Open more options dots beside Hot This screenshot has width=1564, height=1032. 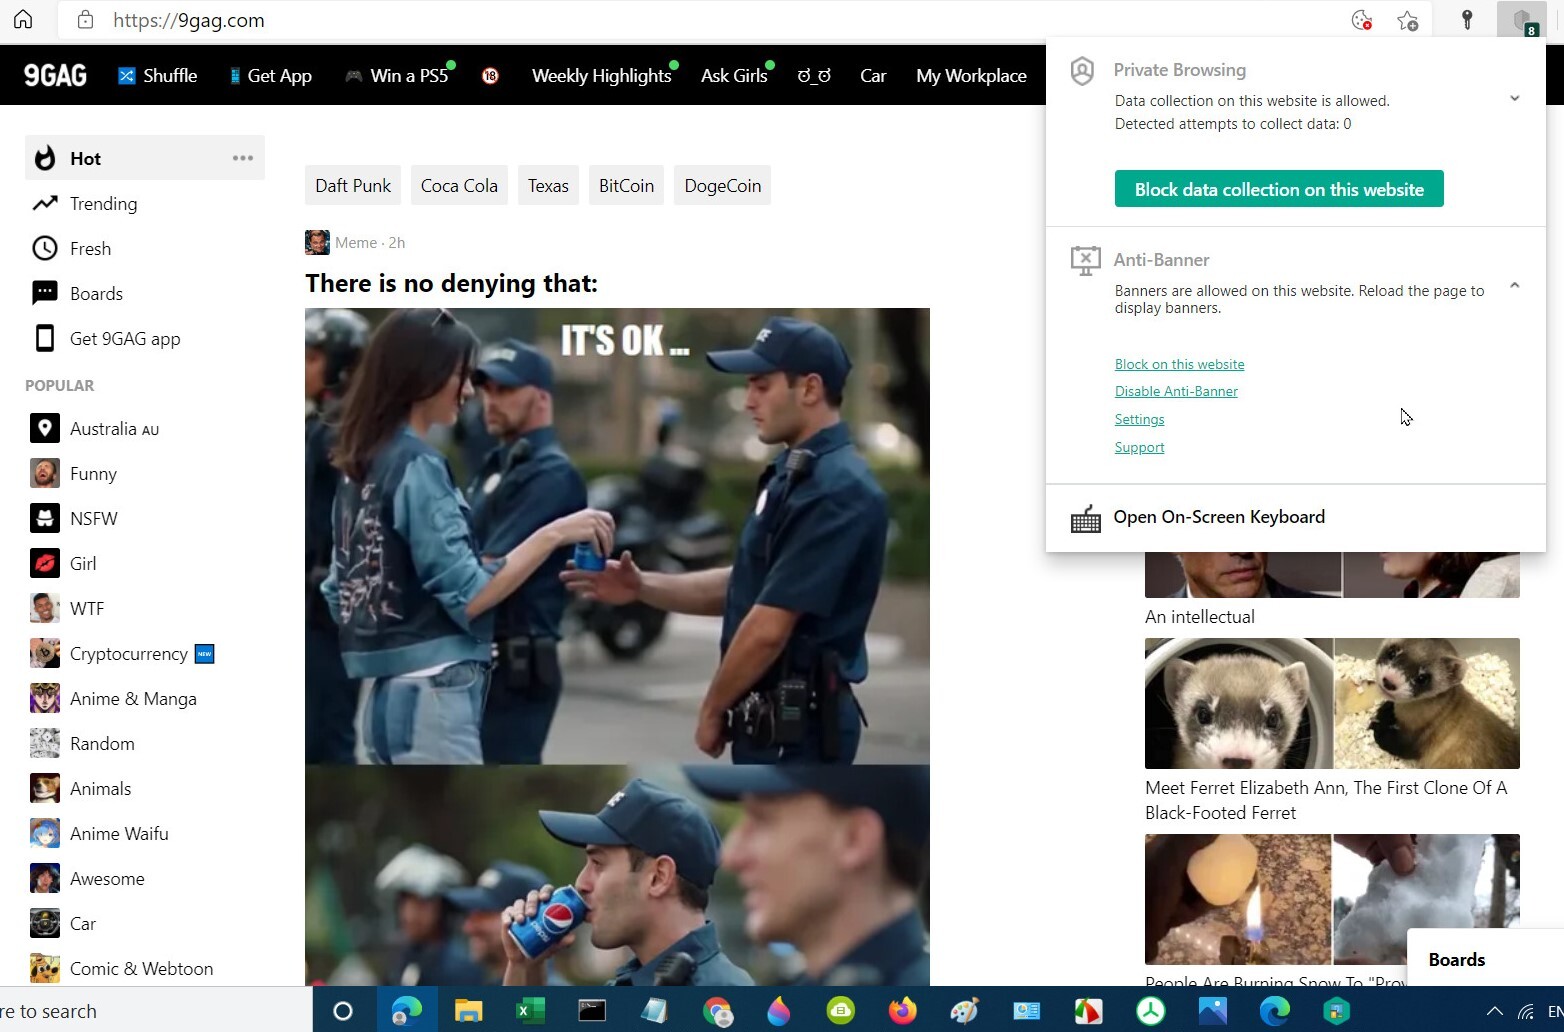point(243,158)
